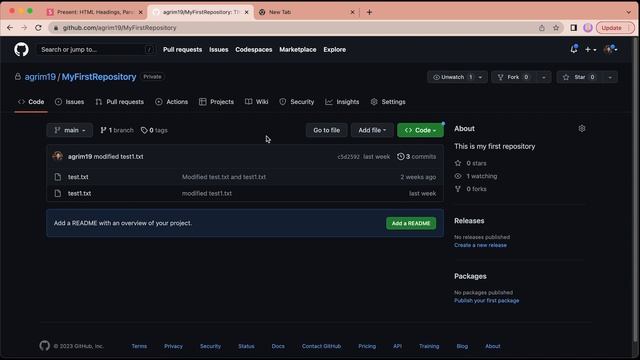
Task: Open a new browser tab with plus
Action: (369, 12)
